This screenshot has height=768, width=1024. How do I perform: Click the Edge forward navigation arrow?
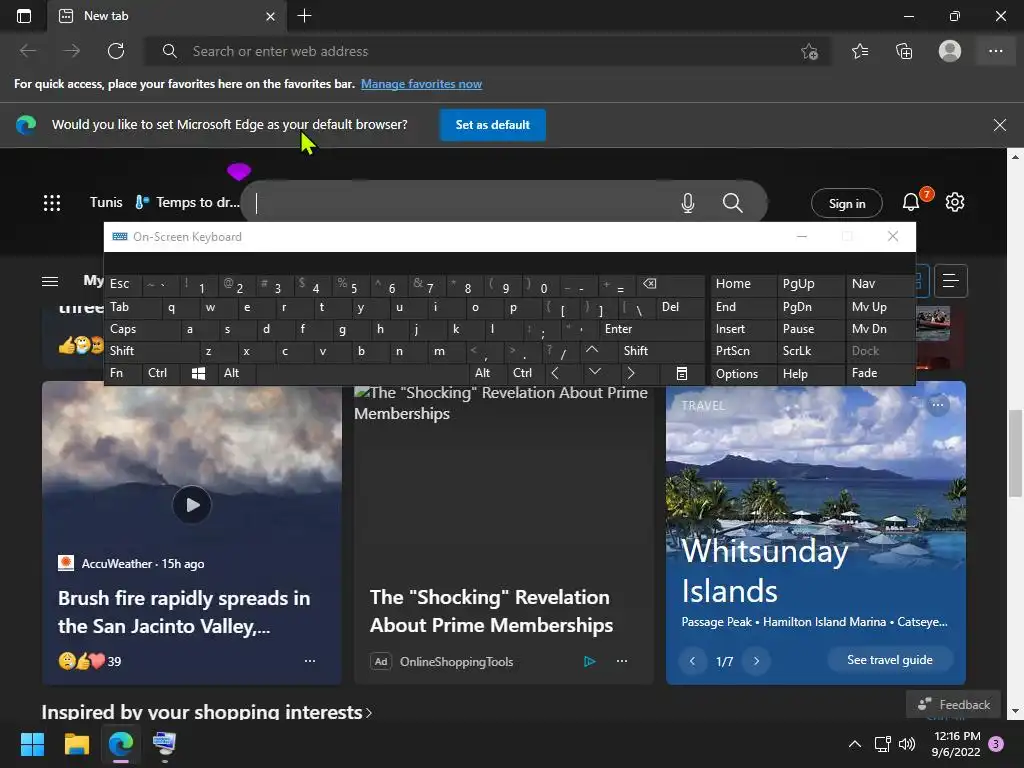[72, 51]
